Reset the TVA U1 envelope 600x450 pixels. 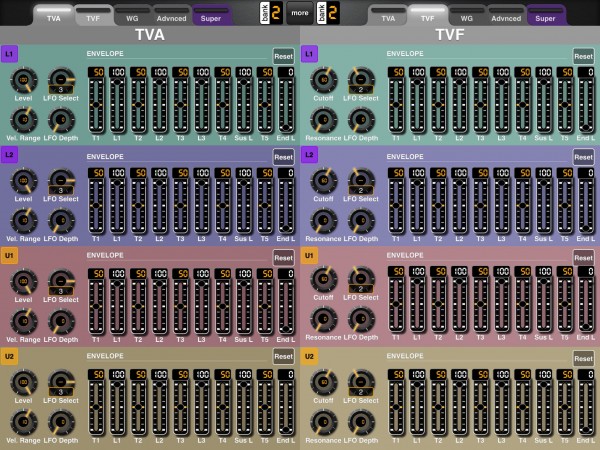point(284,258)
